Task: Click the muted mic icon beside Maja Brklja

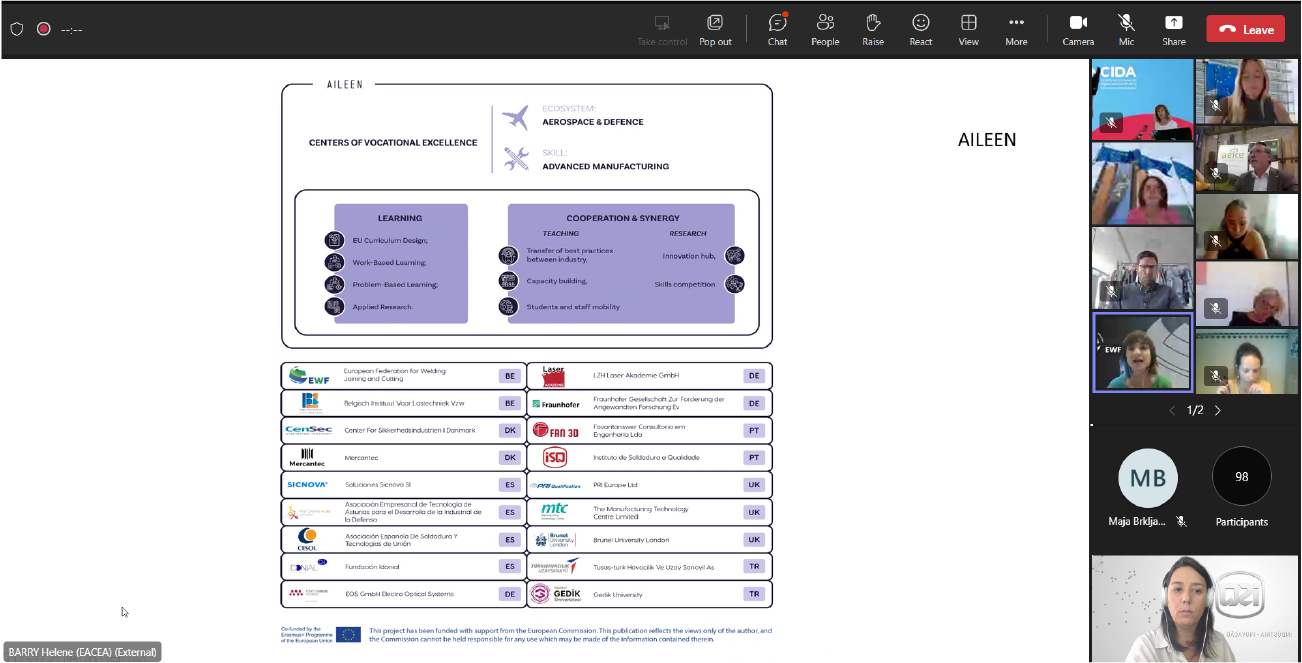Action: click(x=1181, y=521)
